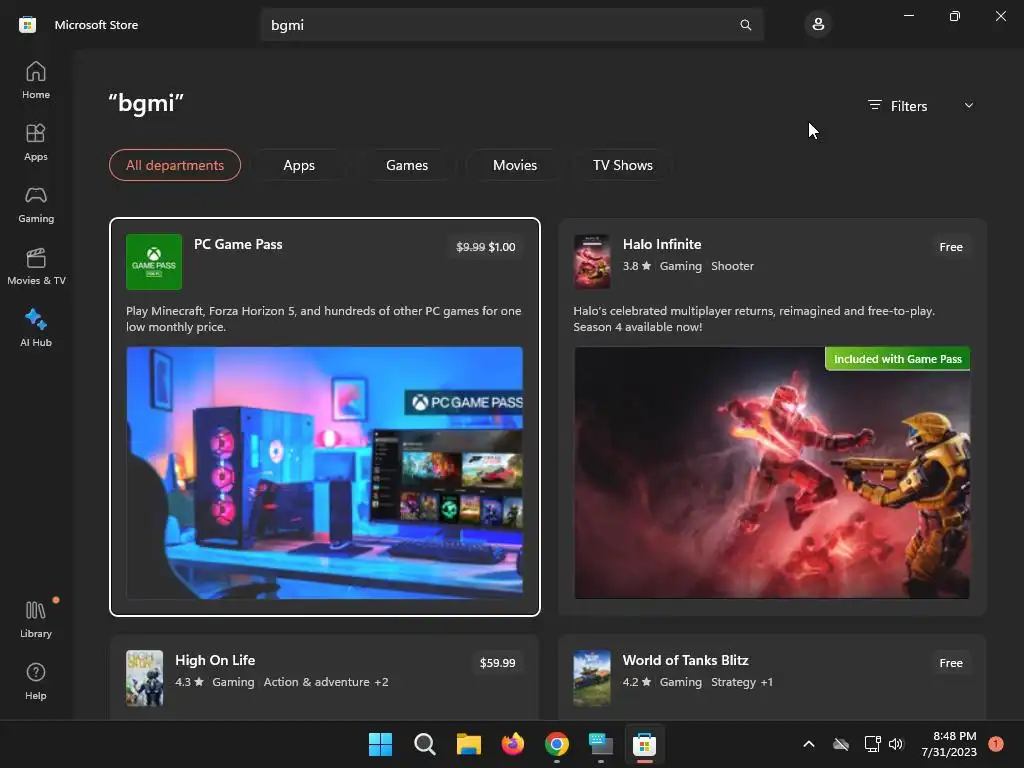Open volume control tray icon
This screenshot has height=768, width=1024.
click(x=896, y=744)
